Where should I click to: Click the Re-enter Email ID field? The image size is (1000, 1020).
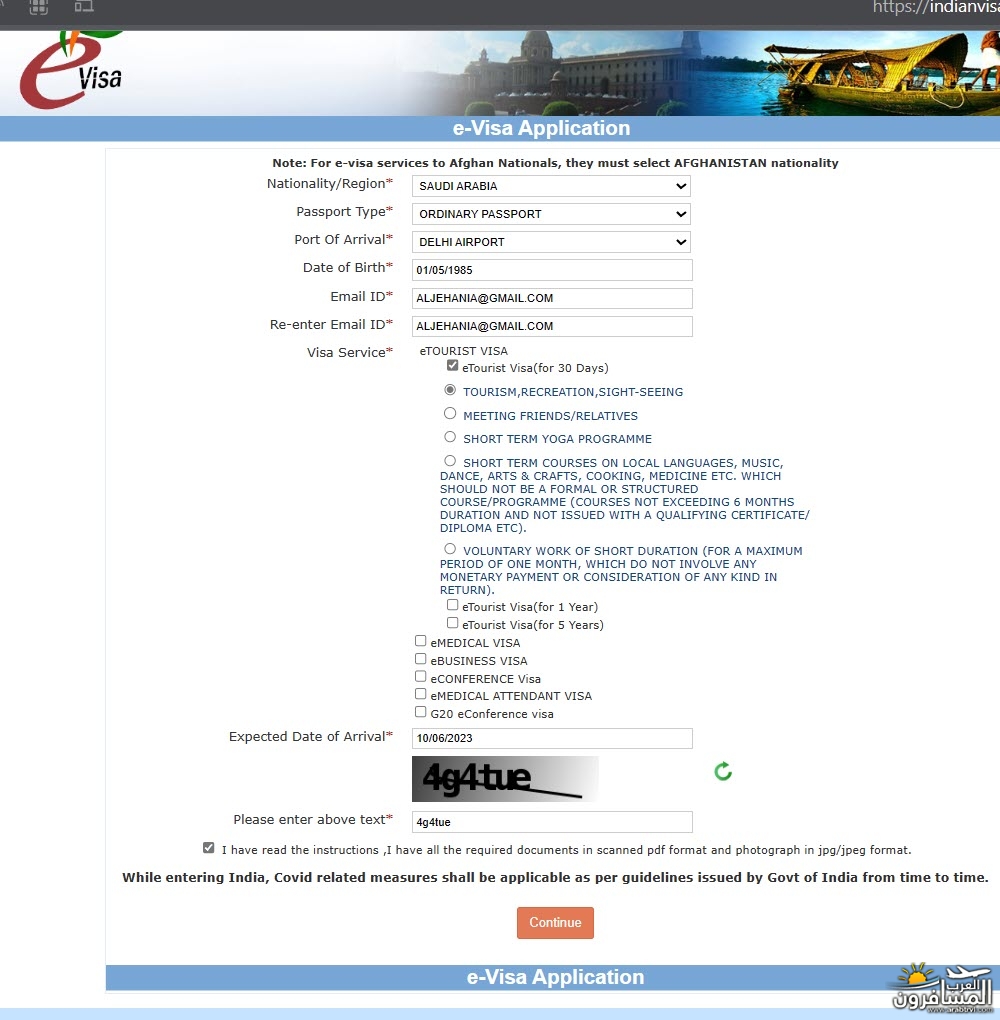click(x=552, y=326)
